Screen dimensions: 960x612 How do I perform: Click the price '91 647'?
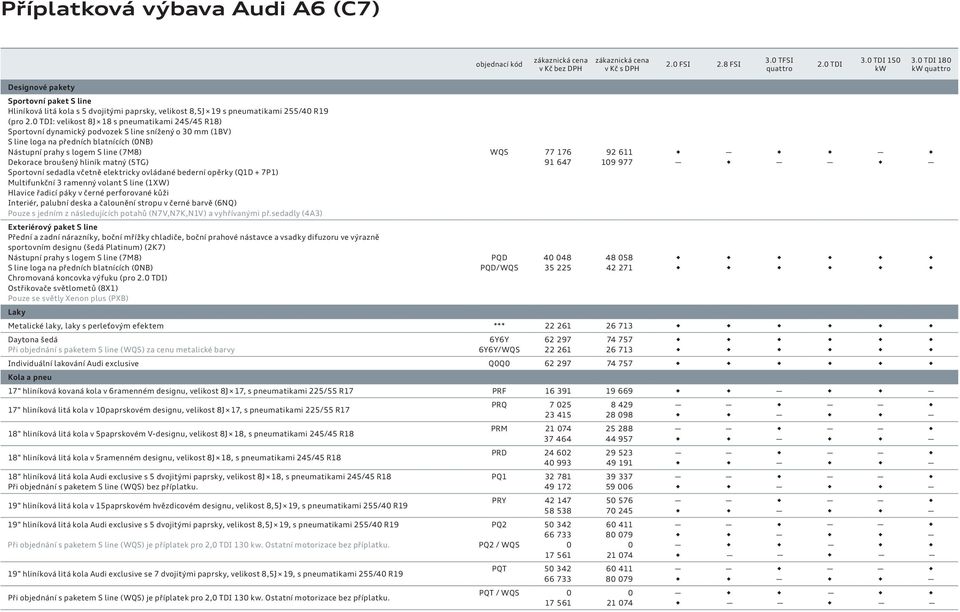pyautogui.click(x=558, y=162)
